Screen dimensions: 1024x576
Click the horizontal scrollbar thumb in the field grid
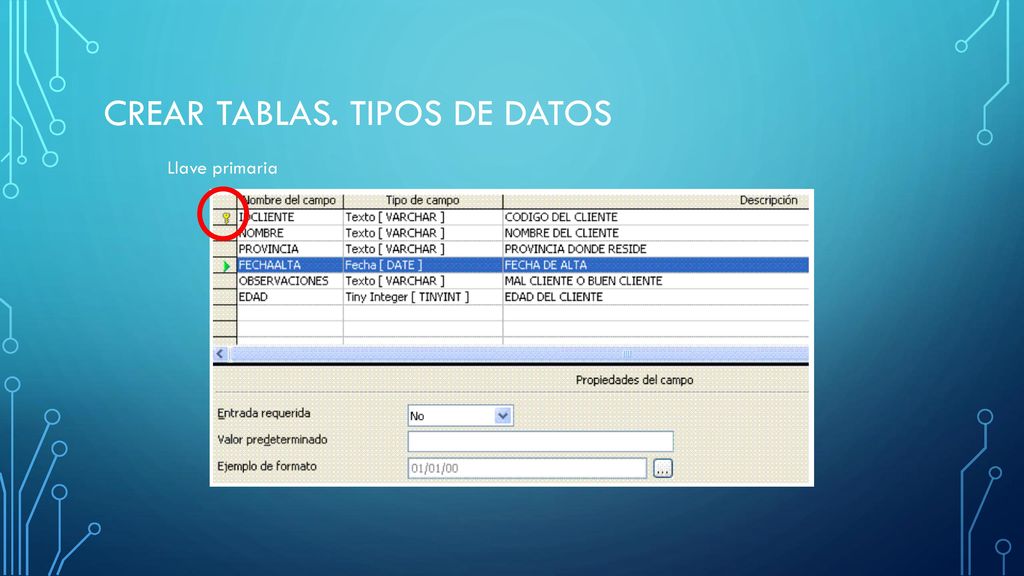click(519, 354)
